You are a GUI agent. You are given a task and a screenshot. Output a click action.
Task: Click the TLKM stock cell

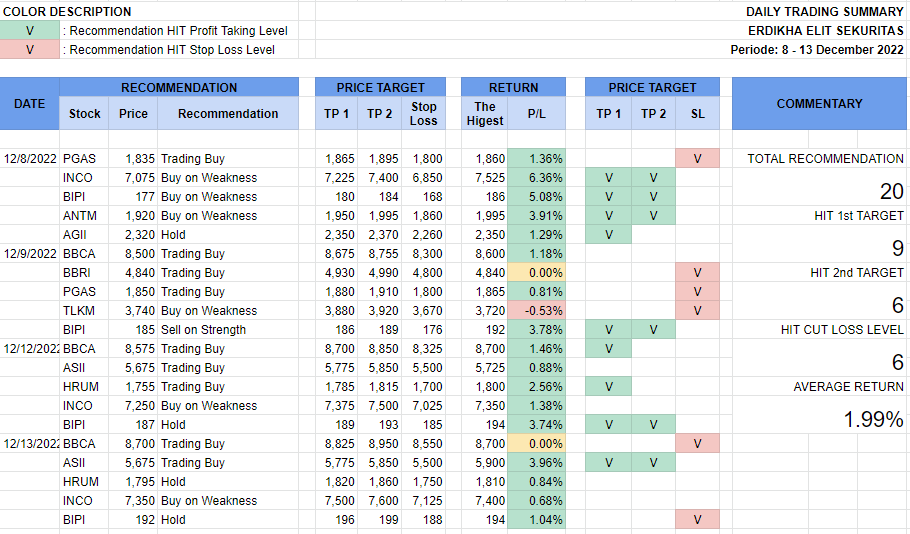click(x=79, y=311)
